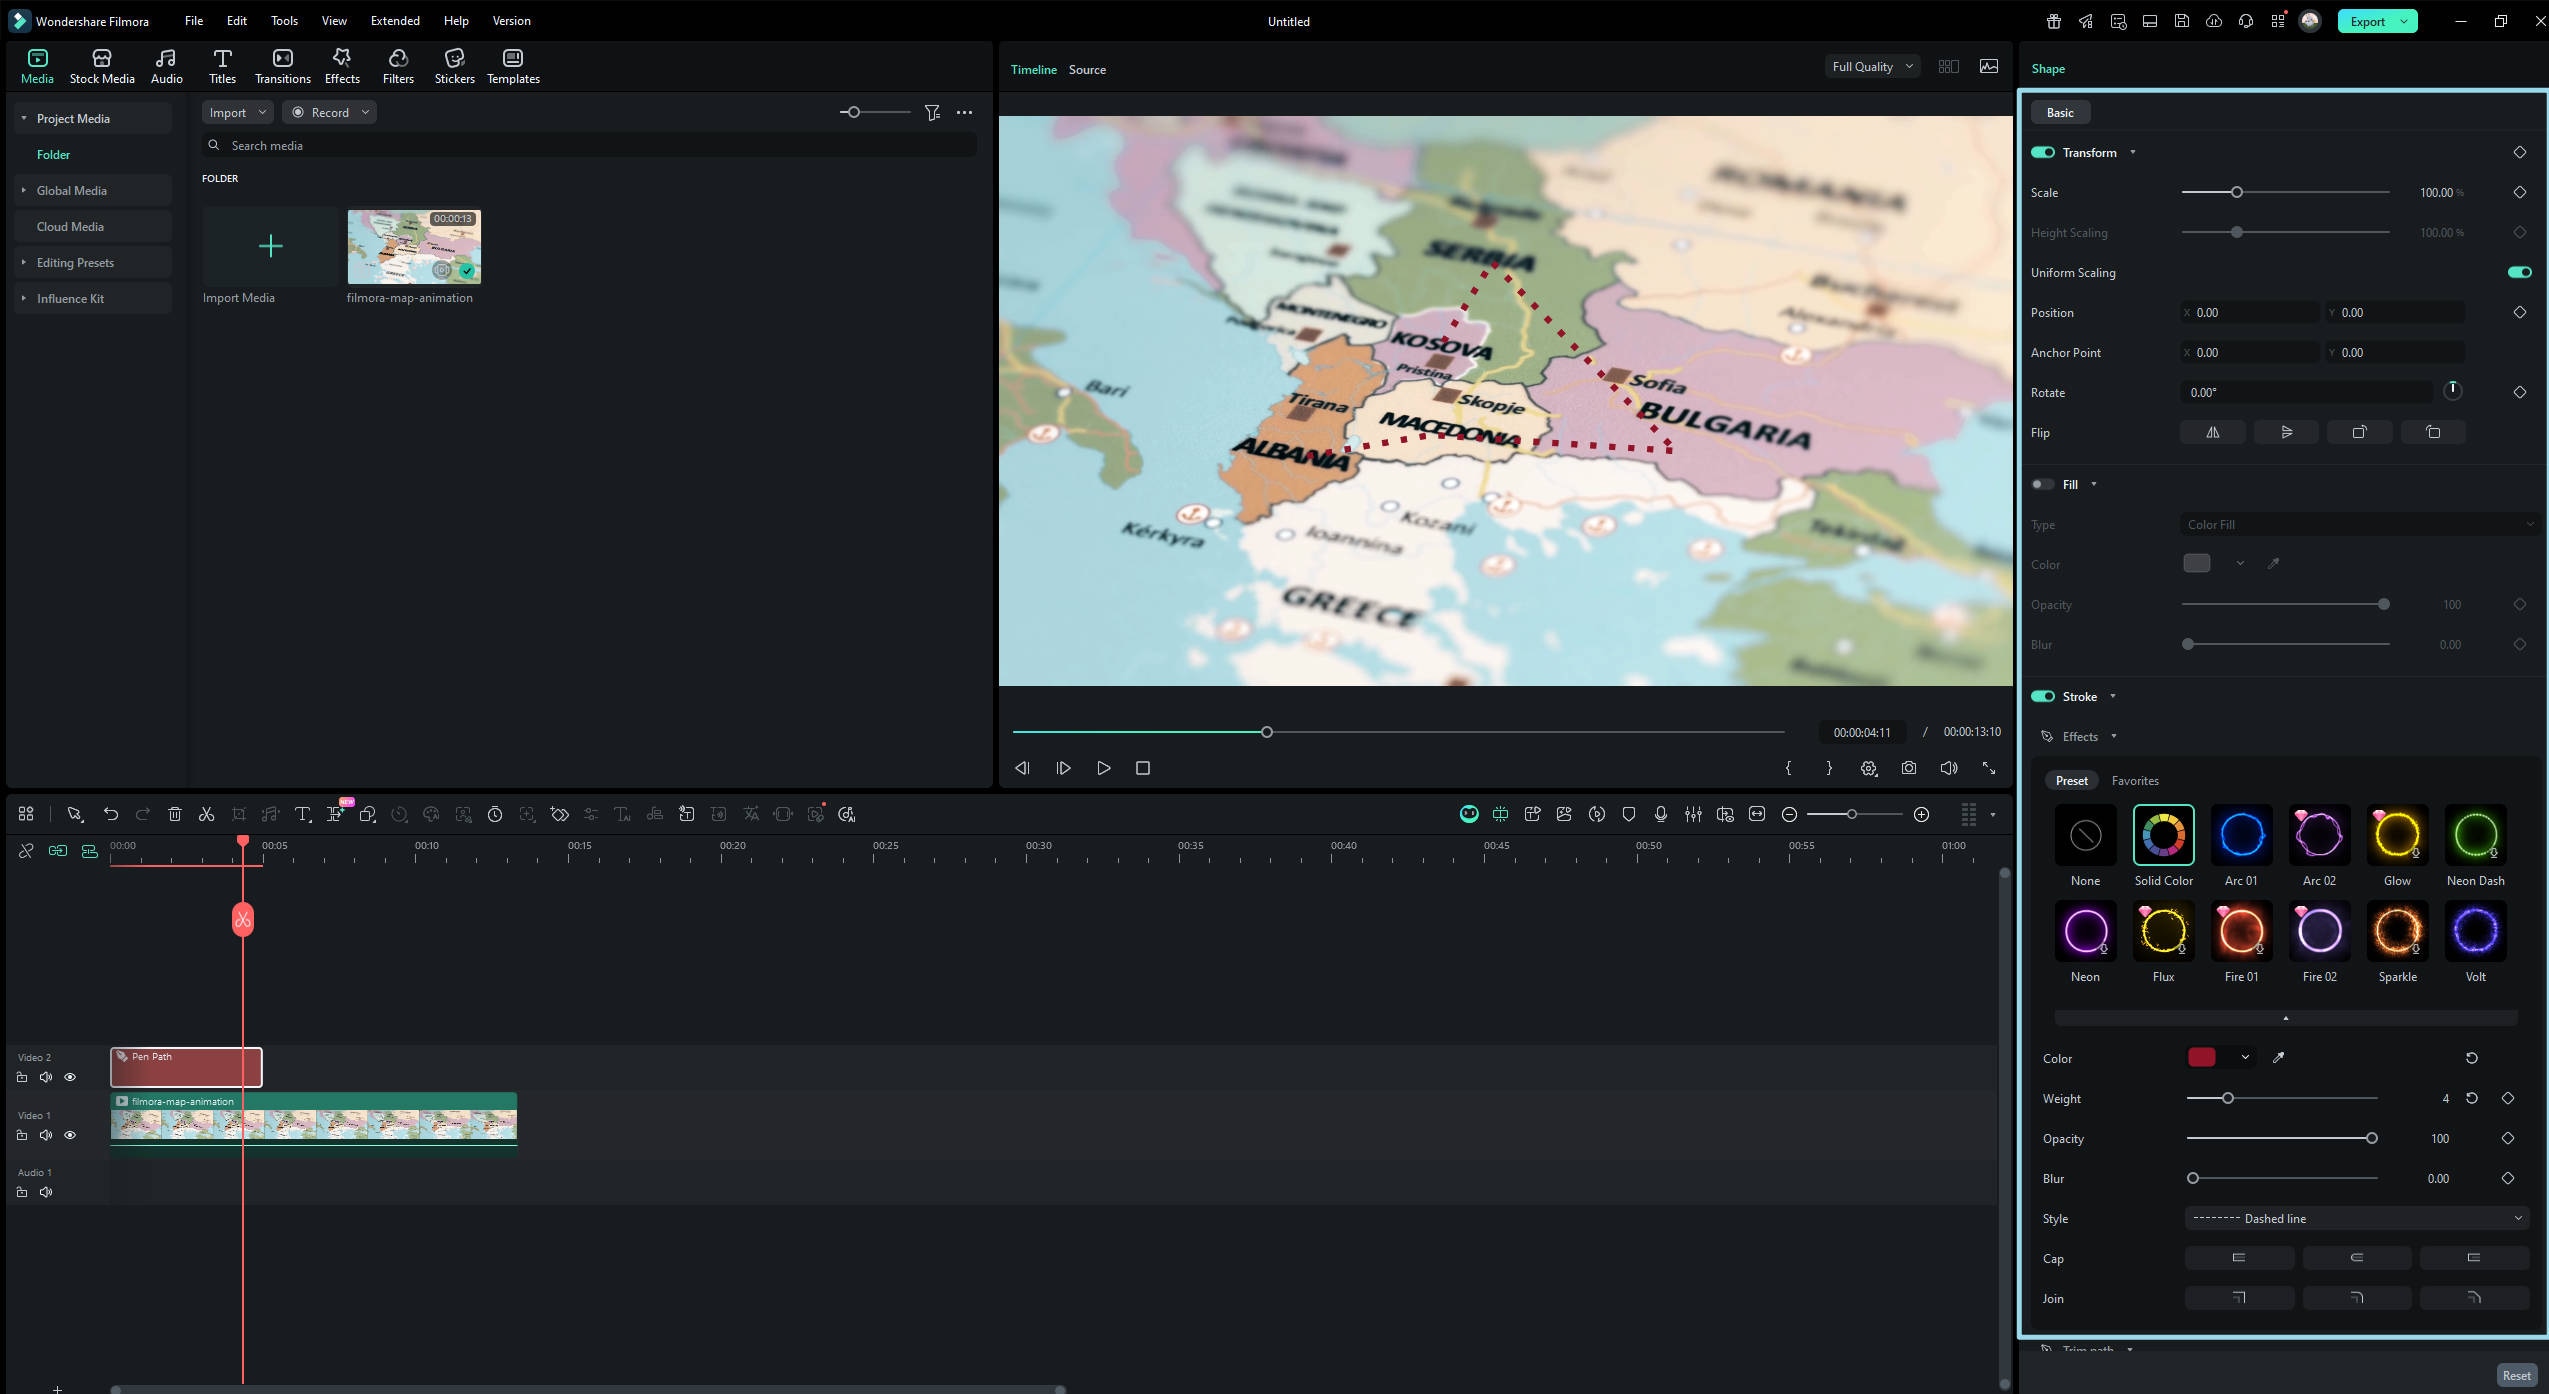Turn off the Stroke toggle

click(x=2044, y=696)
